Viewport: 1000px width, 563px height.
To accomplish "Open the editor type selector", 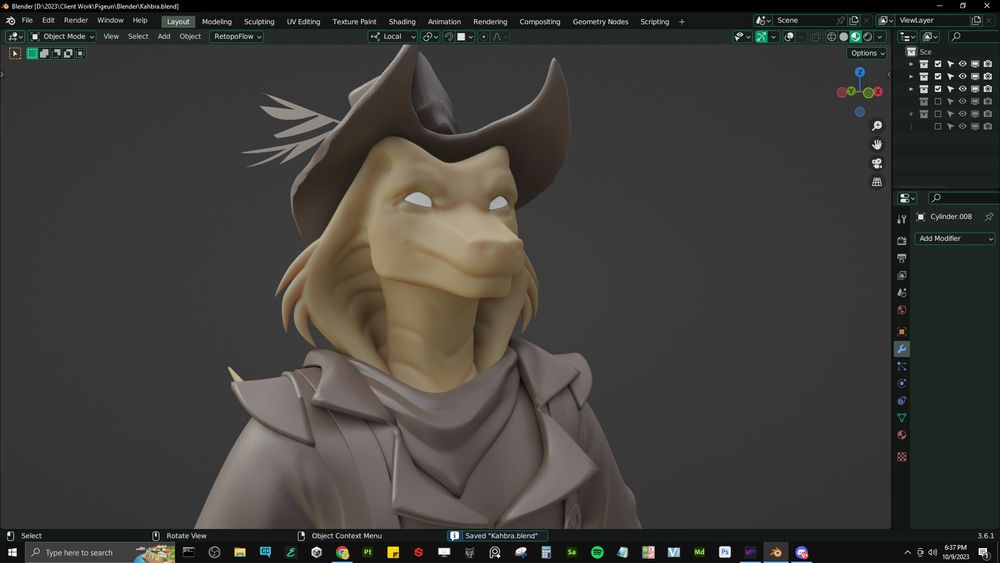I will 15,36.
